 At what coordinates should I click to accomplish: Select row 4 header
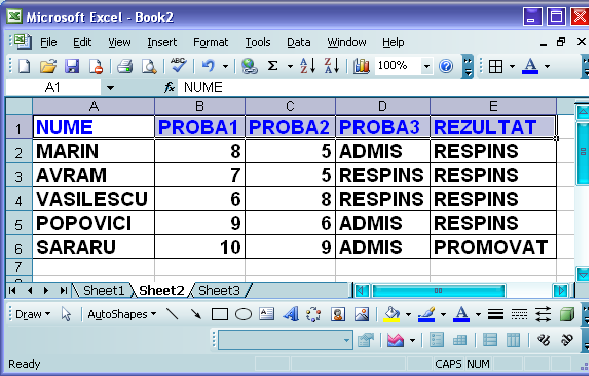tap(18, 199)
